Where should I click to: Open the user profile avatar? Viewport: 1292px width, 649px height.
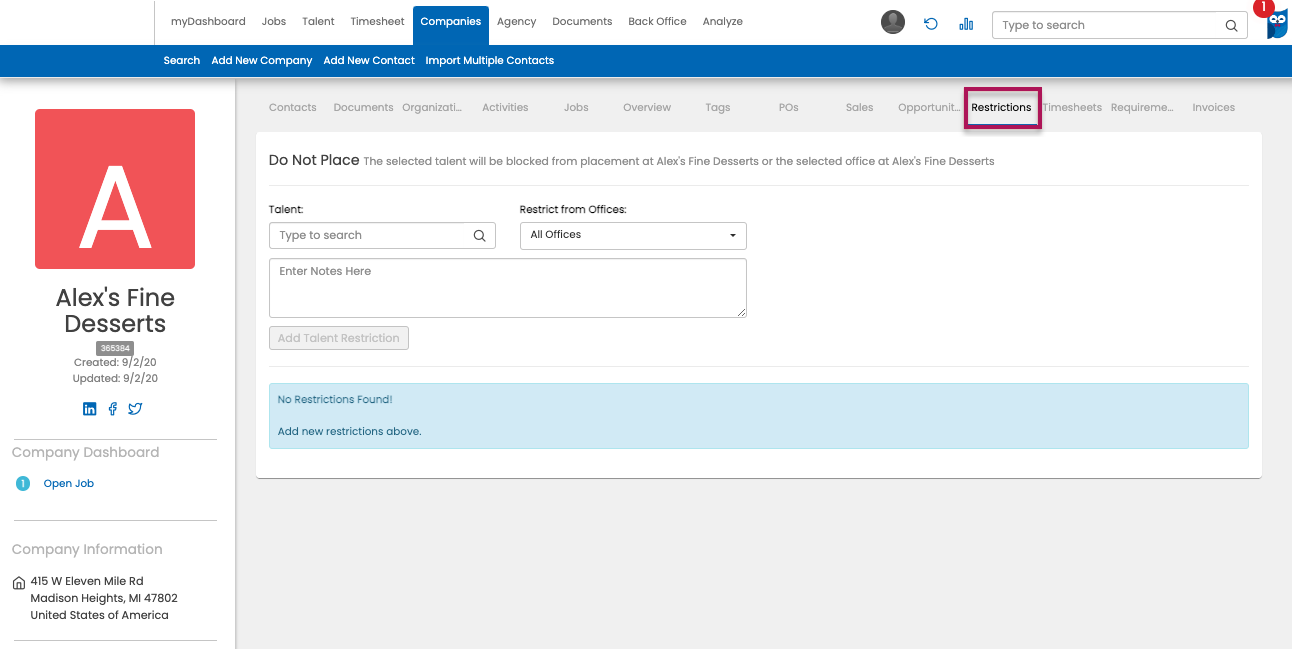point(893,22)
